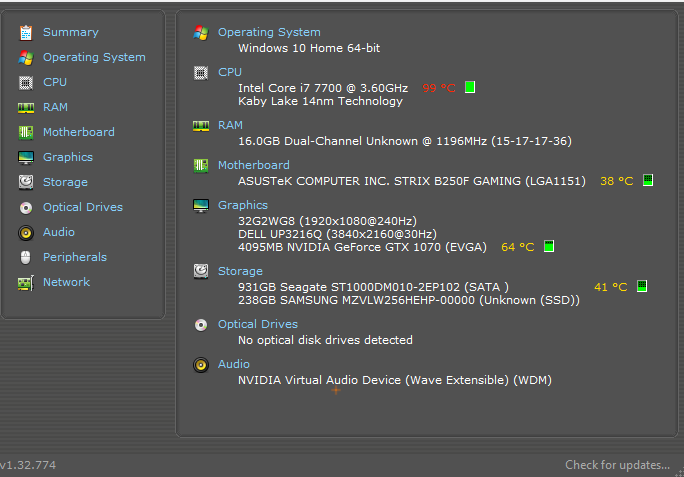The height and width of the screenshot is (477, 684).
Task: Click the DELL UP3216Q monitor entry
Action: 337,234
